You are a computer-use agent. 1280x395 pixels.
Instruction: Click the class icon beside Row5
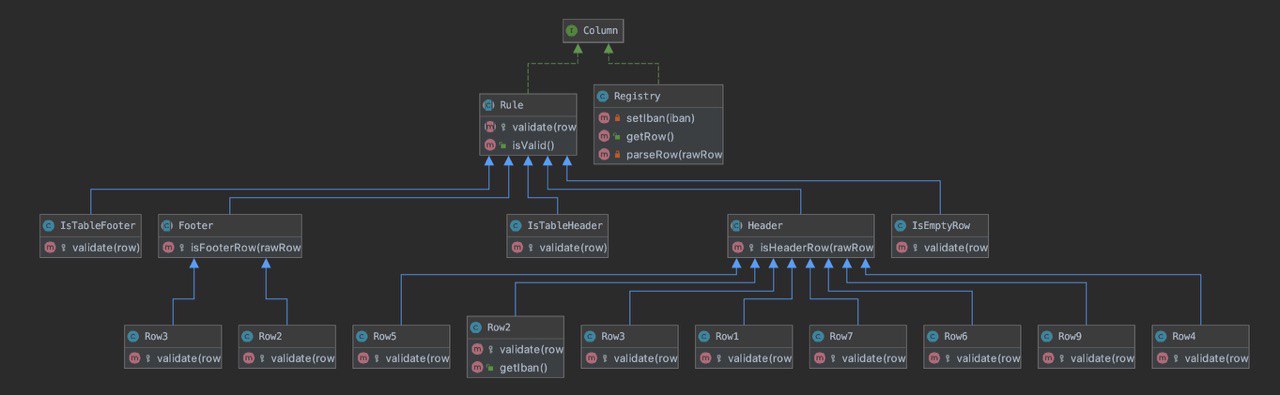pos(362,336)
